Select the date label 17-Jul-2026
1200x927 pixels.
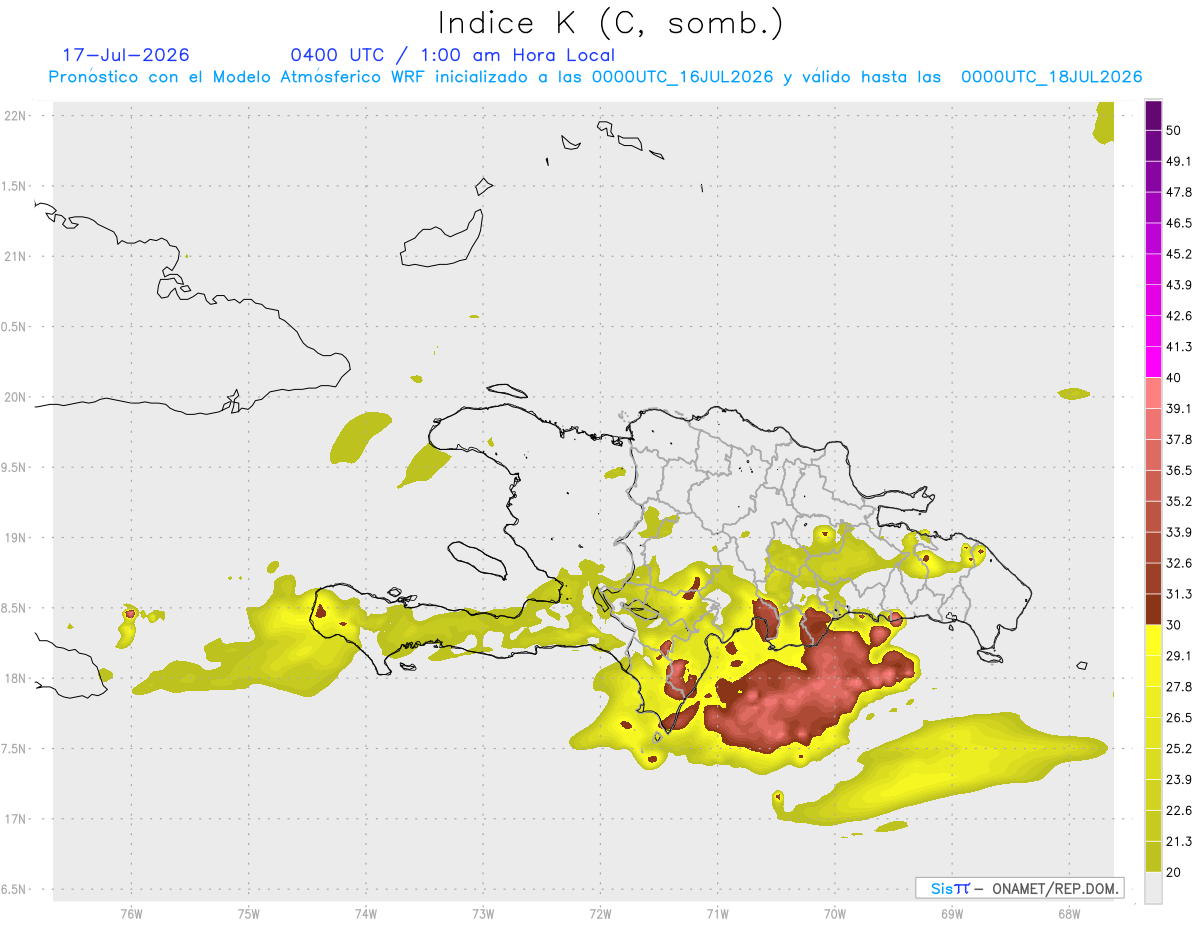[126, 55]
